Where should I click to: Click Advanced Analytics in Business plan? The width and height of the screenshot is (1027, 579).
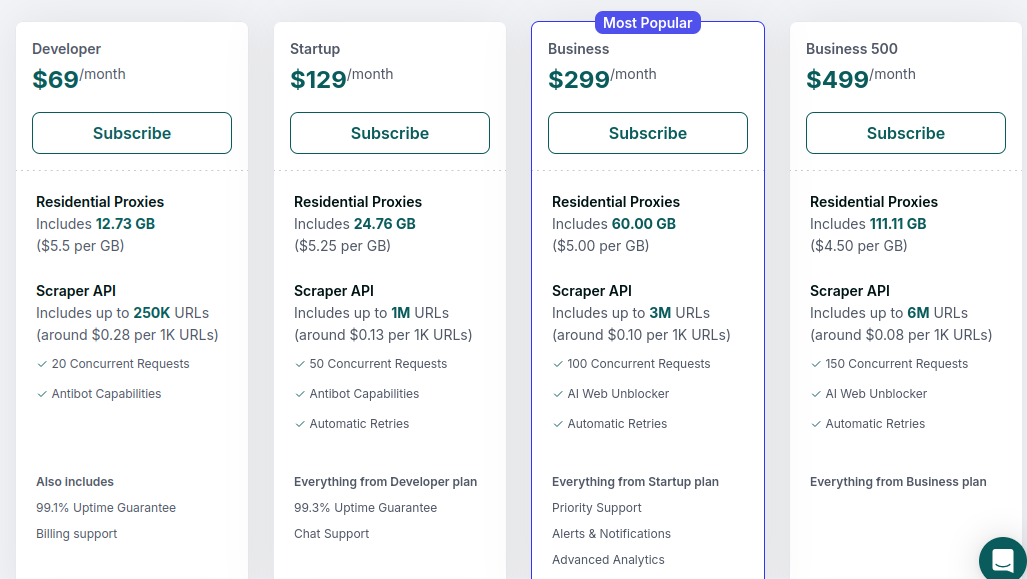click(x=608, y=560)
